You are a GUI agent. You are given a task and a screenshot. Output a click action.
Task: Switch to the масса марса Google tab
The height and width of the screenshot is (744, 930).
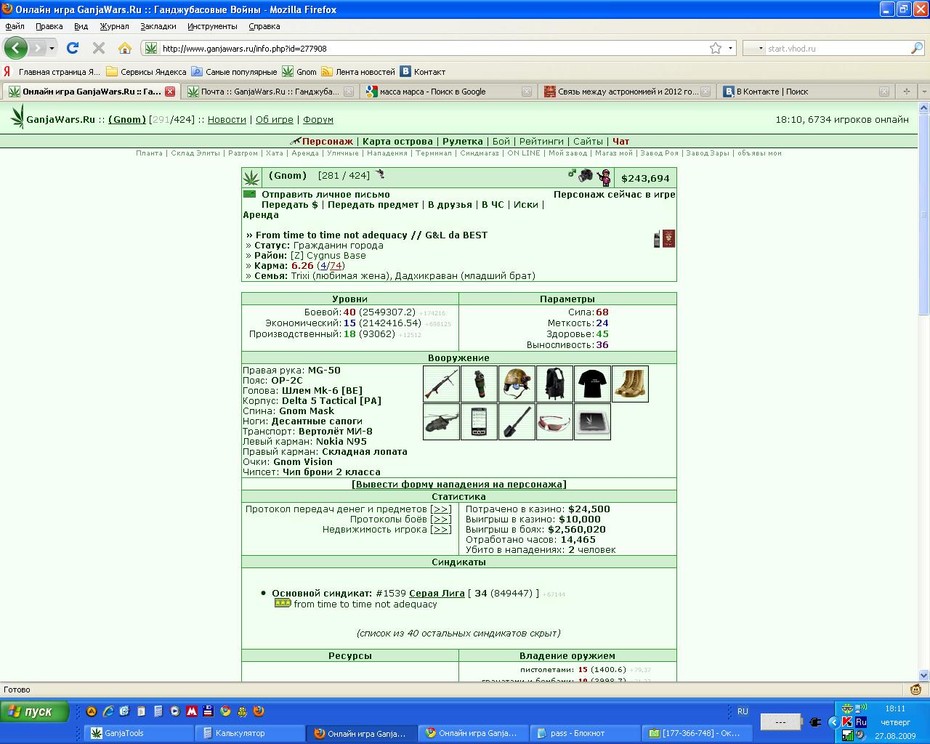click(448, 91)
